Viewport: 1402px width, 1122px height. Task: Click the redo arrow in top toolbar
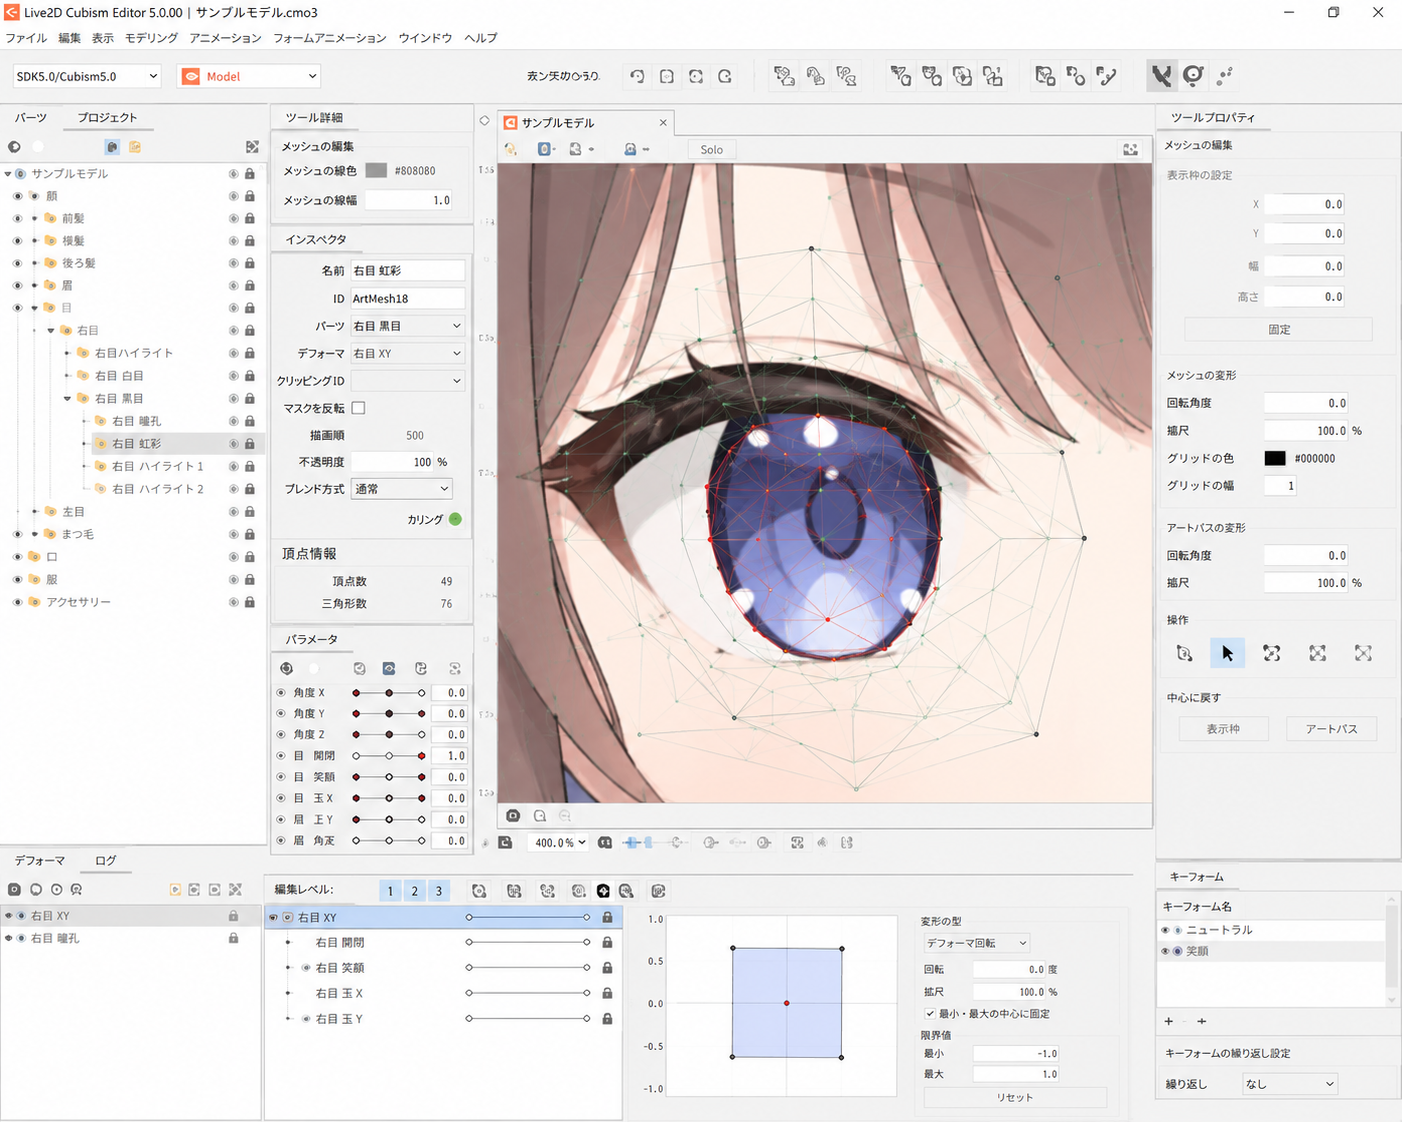tap(725, 76)
